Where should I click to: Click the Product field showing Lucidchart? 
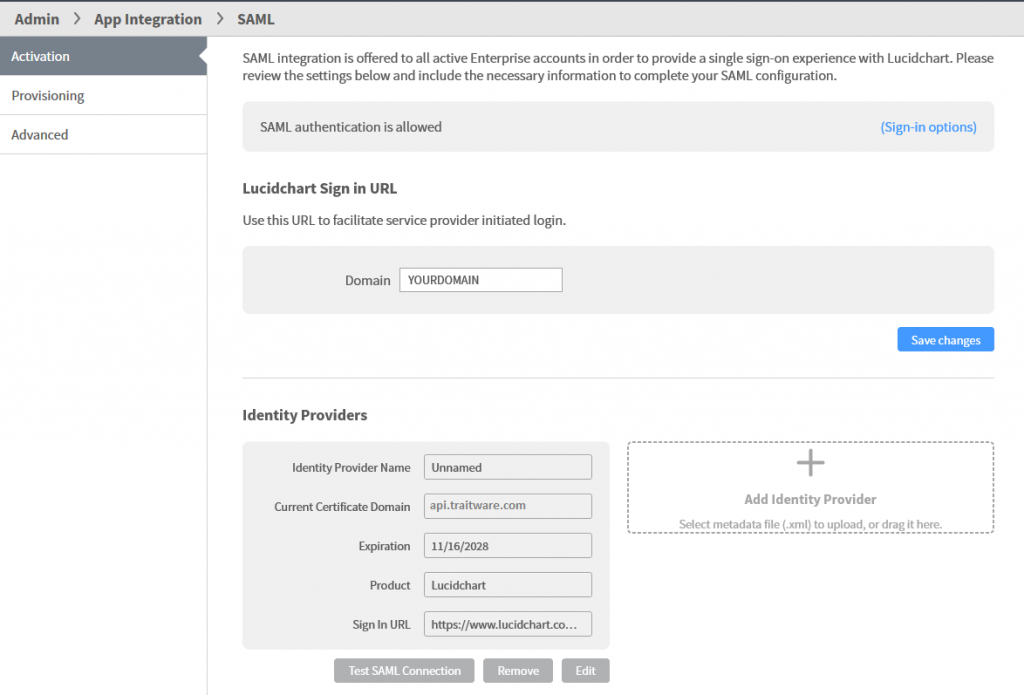507,585
